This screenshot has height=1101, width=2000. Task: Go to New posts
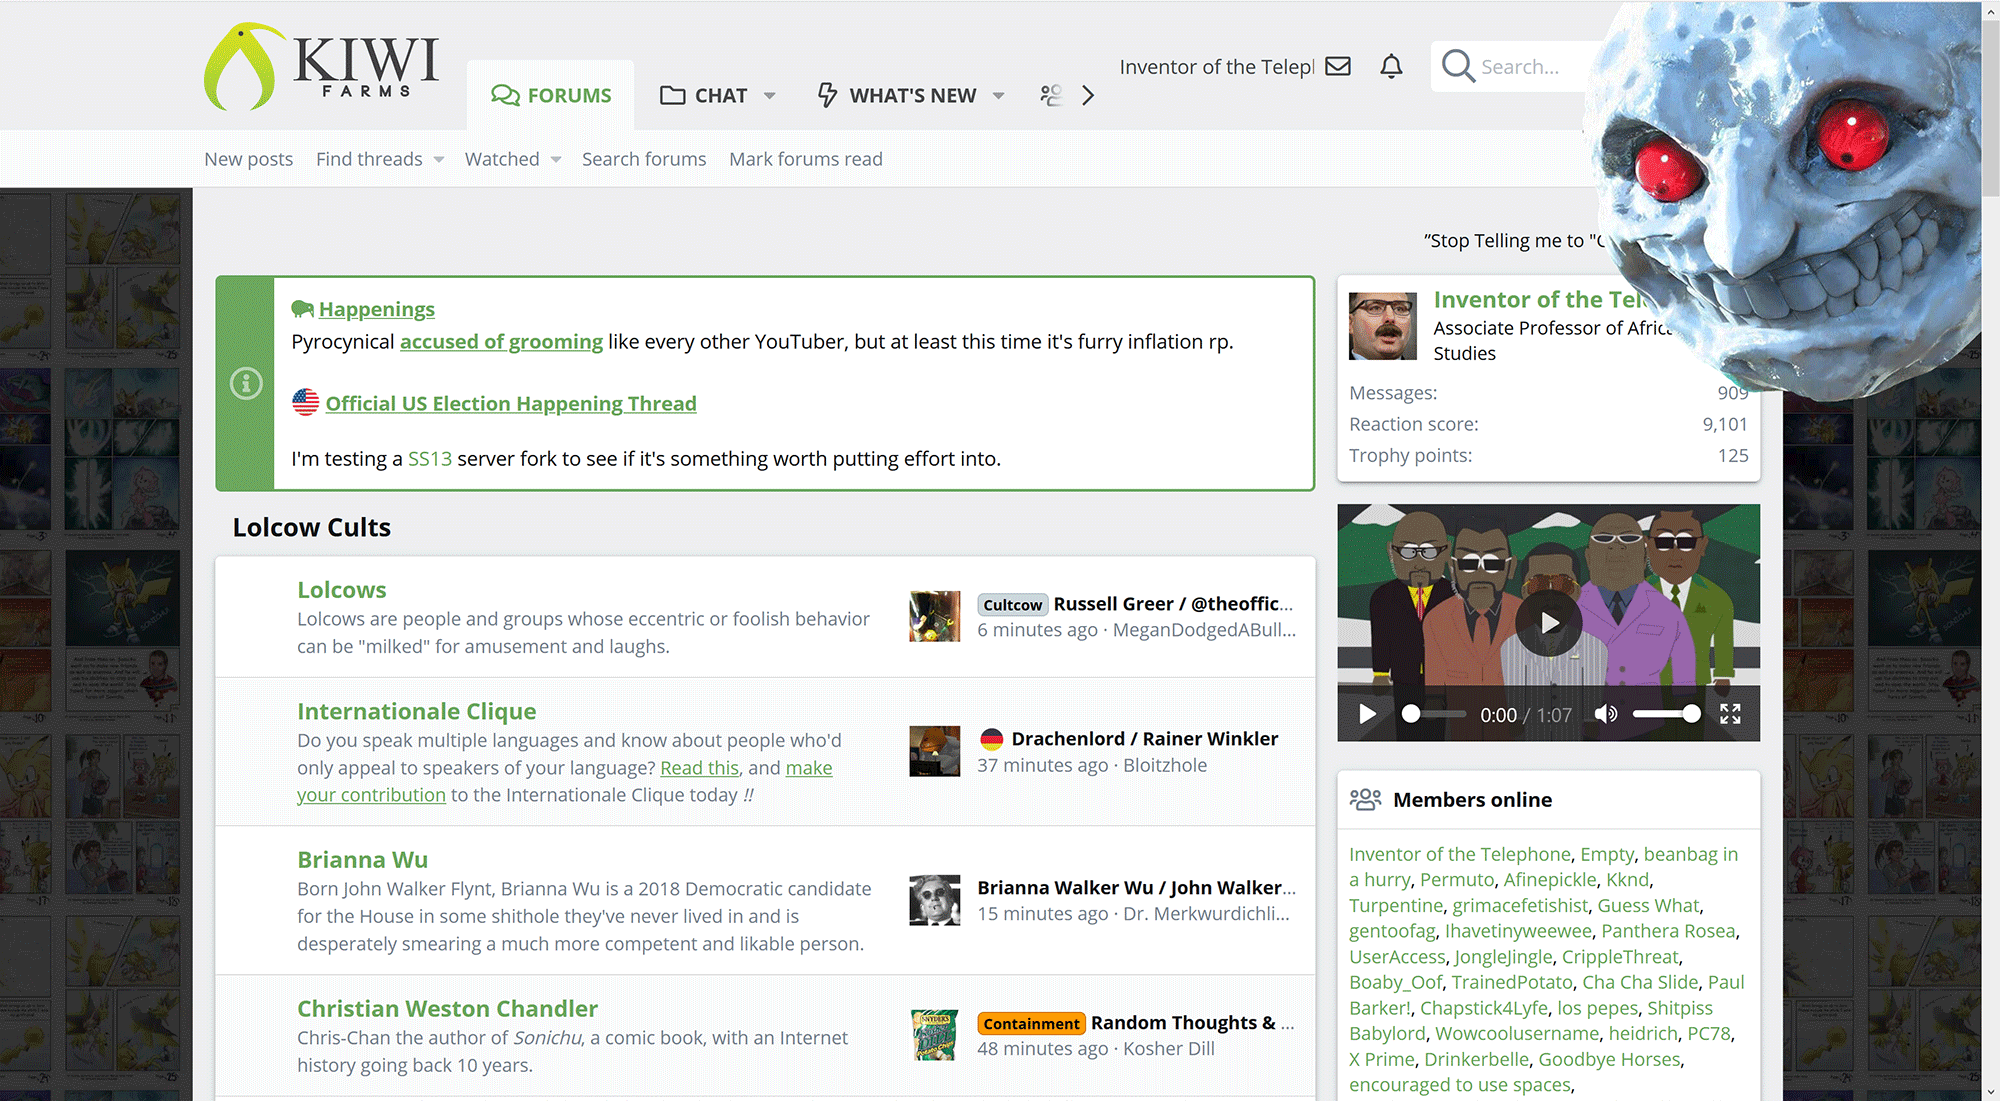pyautogui.click(x=249, y=159)
